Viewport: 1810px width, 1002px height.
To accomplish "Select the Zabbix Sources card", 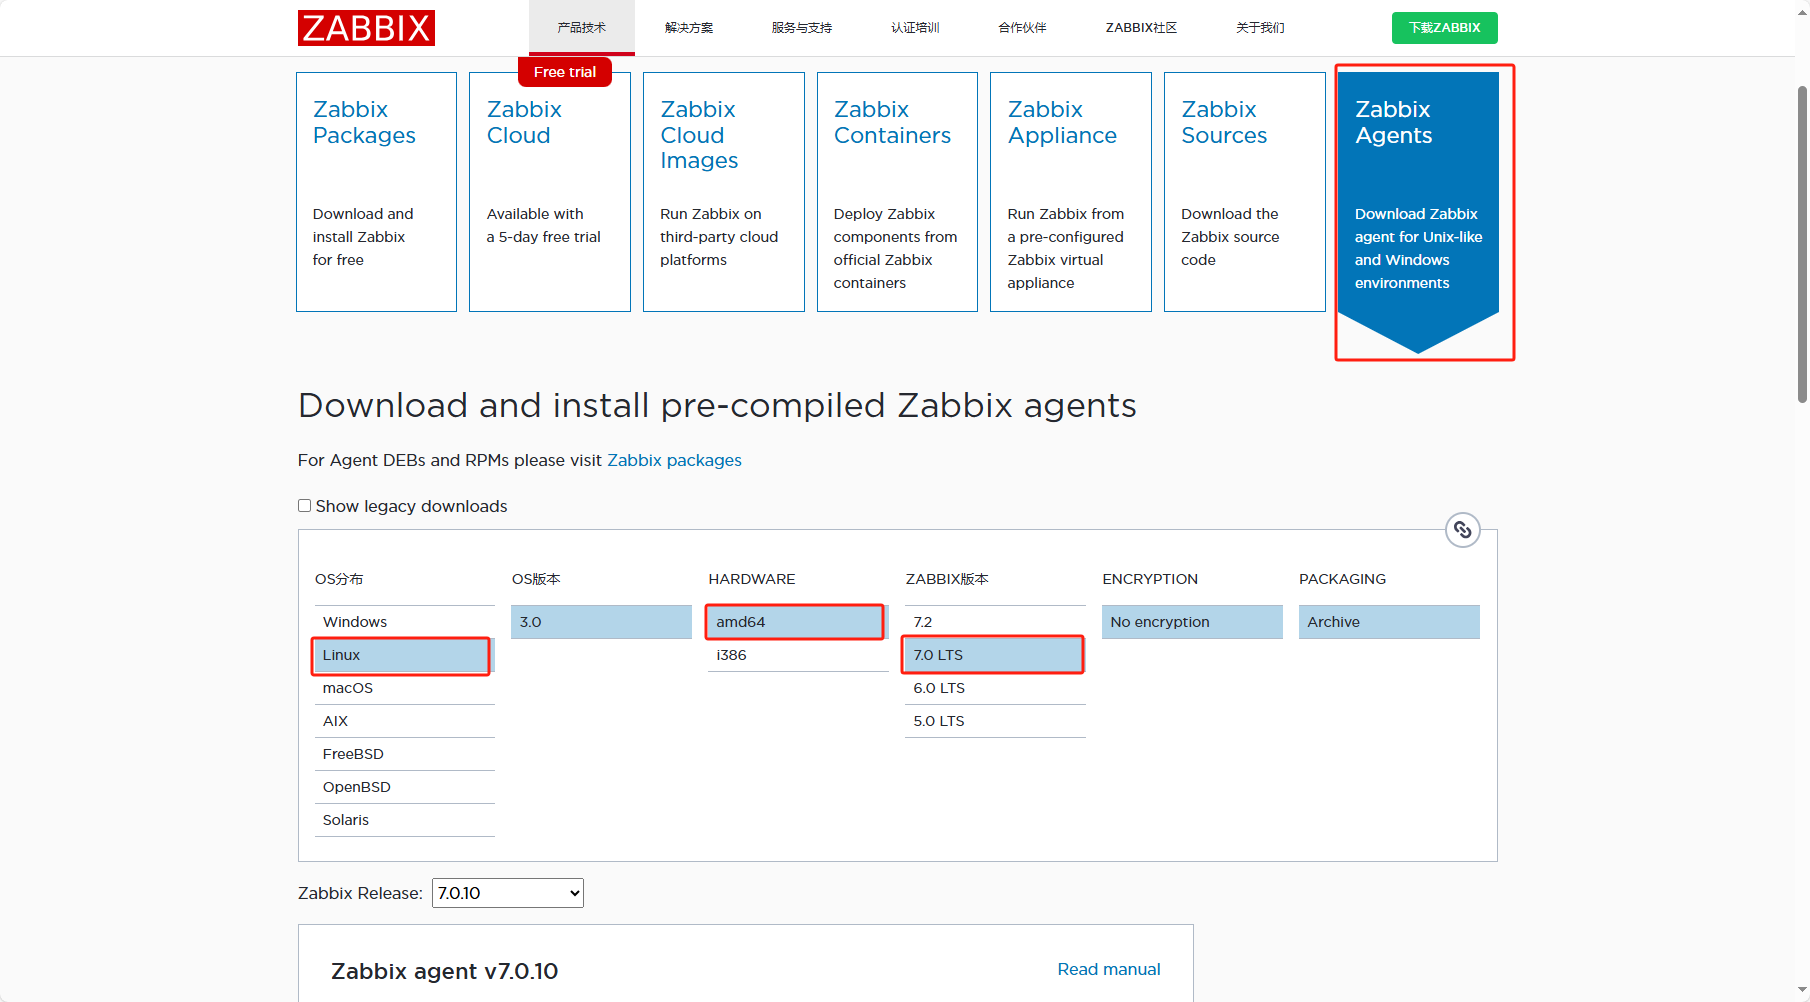I will pos(1245,192).
